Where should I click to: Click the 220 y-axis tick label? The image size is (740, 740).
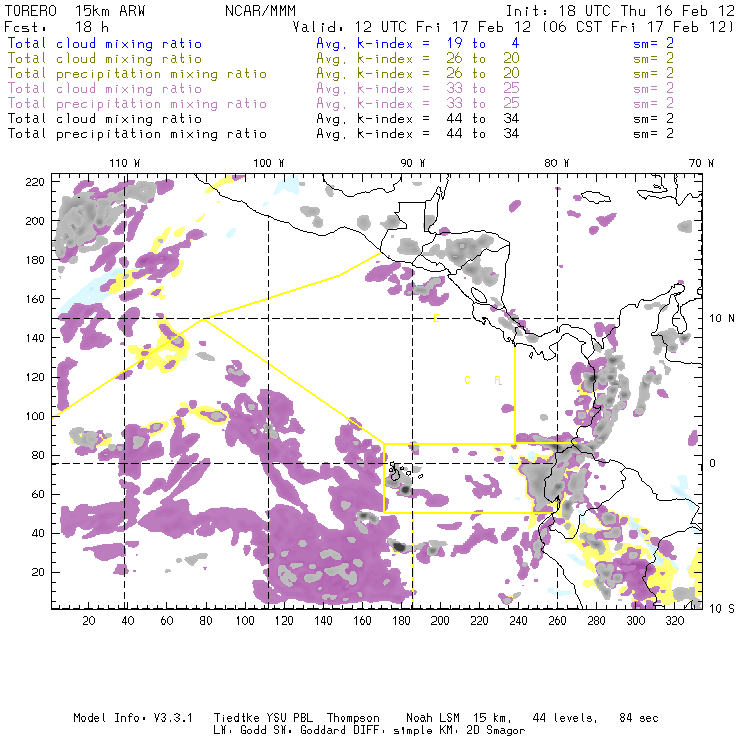(x=37, y=182)
